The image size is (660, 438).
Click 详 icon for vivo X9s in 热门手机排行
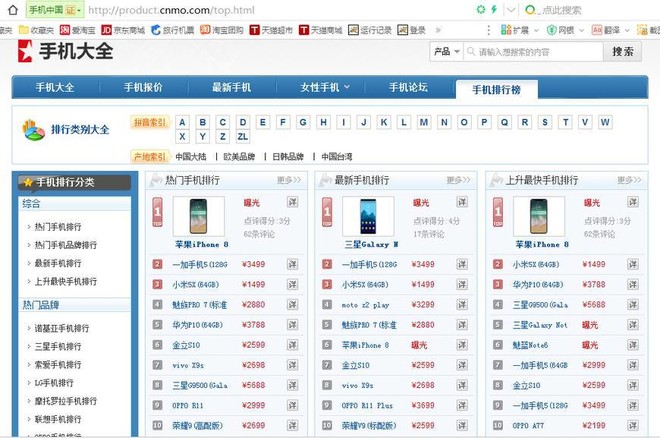(x=293, y=365)
